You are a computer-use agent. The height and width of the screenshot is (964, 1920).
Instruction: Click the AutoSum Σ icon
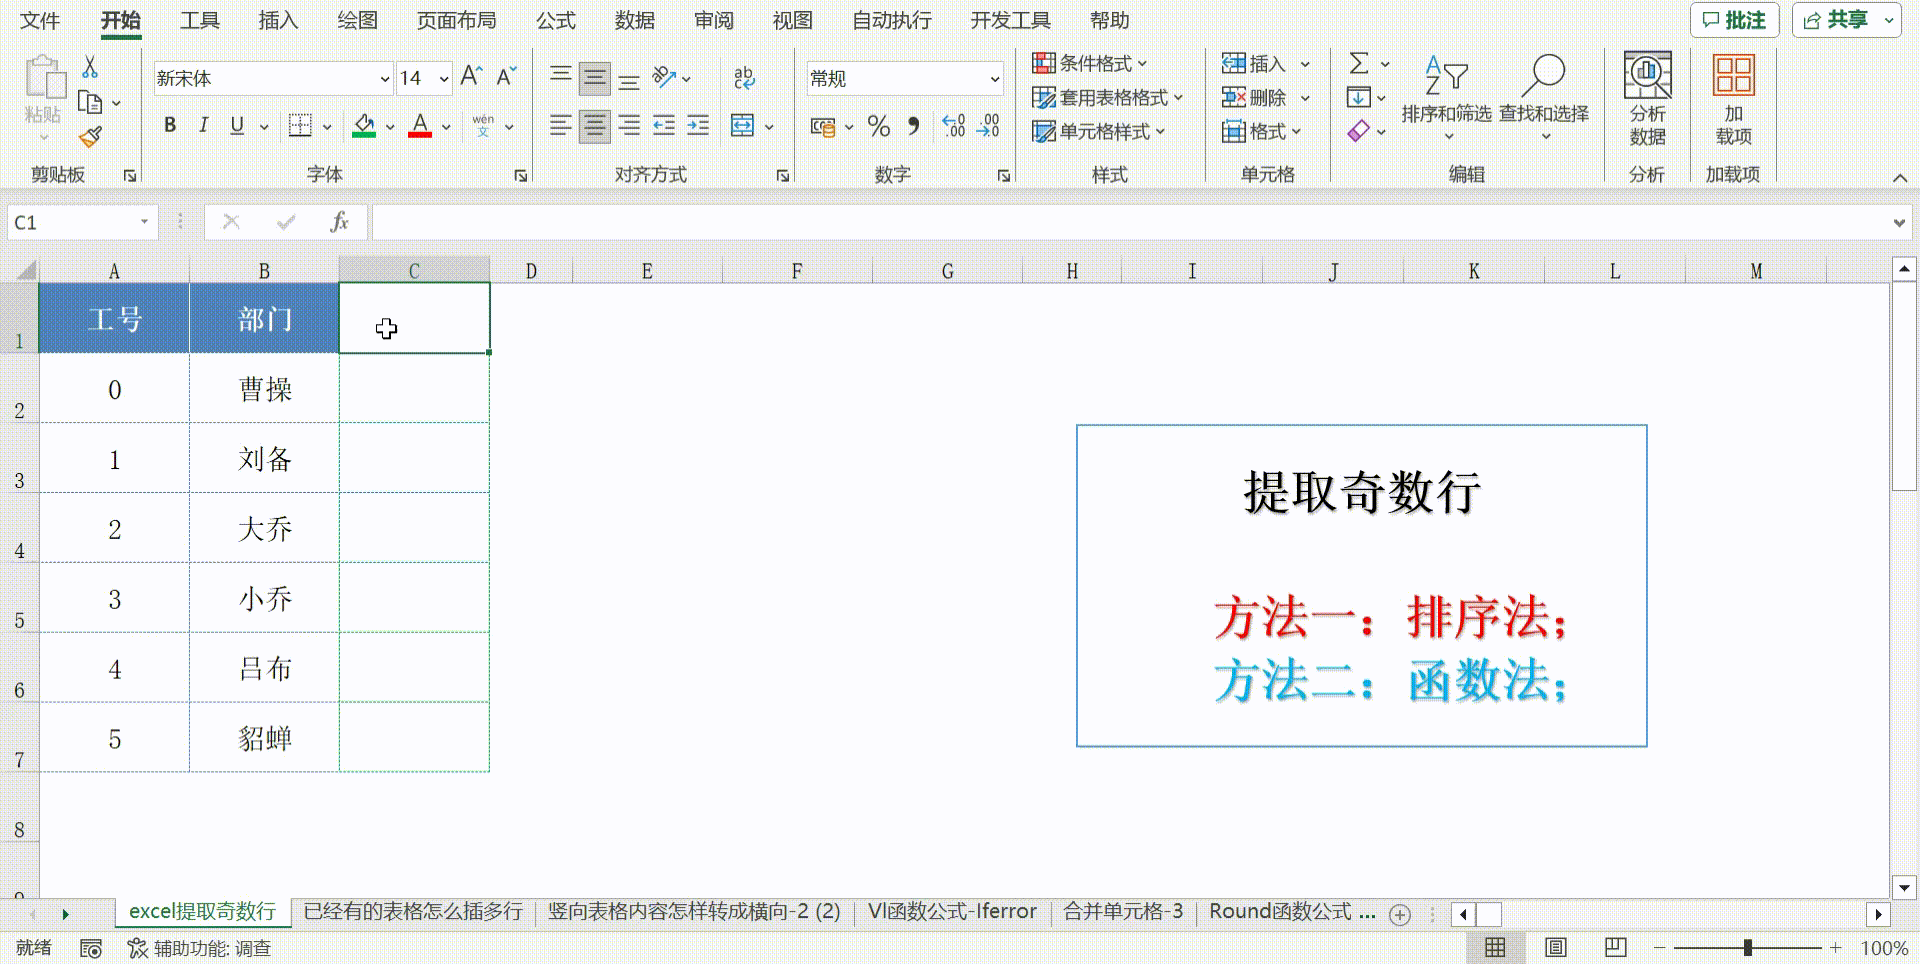tap(1360, 64)
